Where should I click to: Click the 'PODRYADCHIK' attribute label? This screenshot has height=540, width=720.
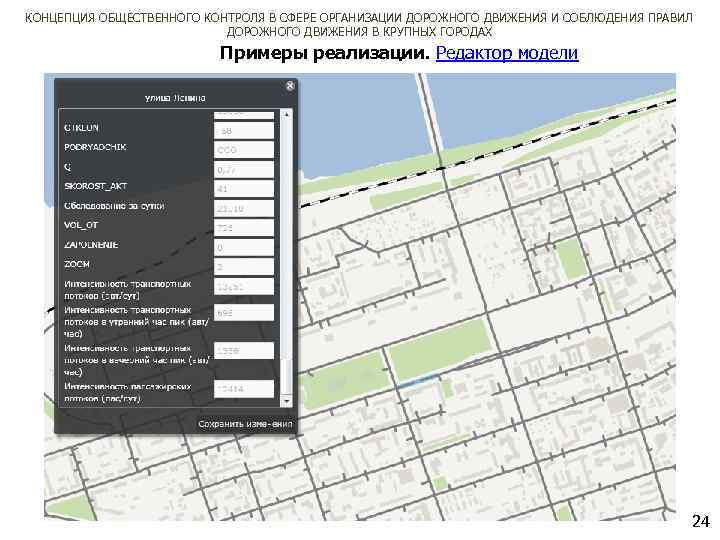95,147
